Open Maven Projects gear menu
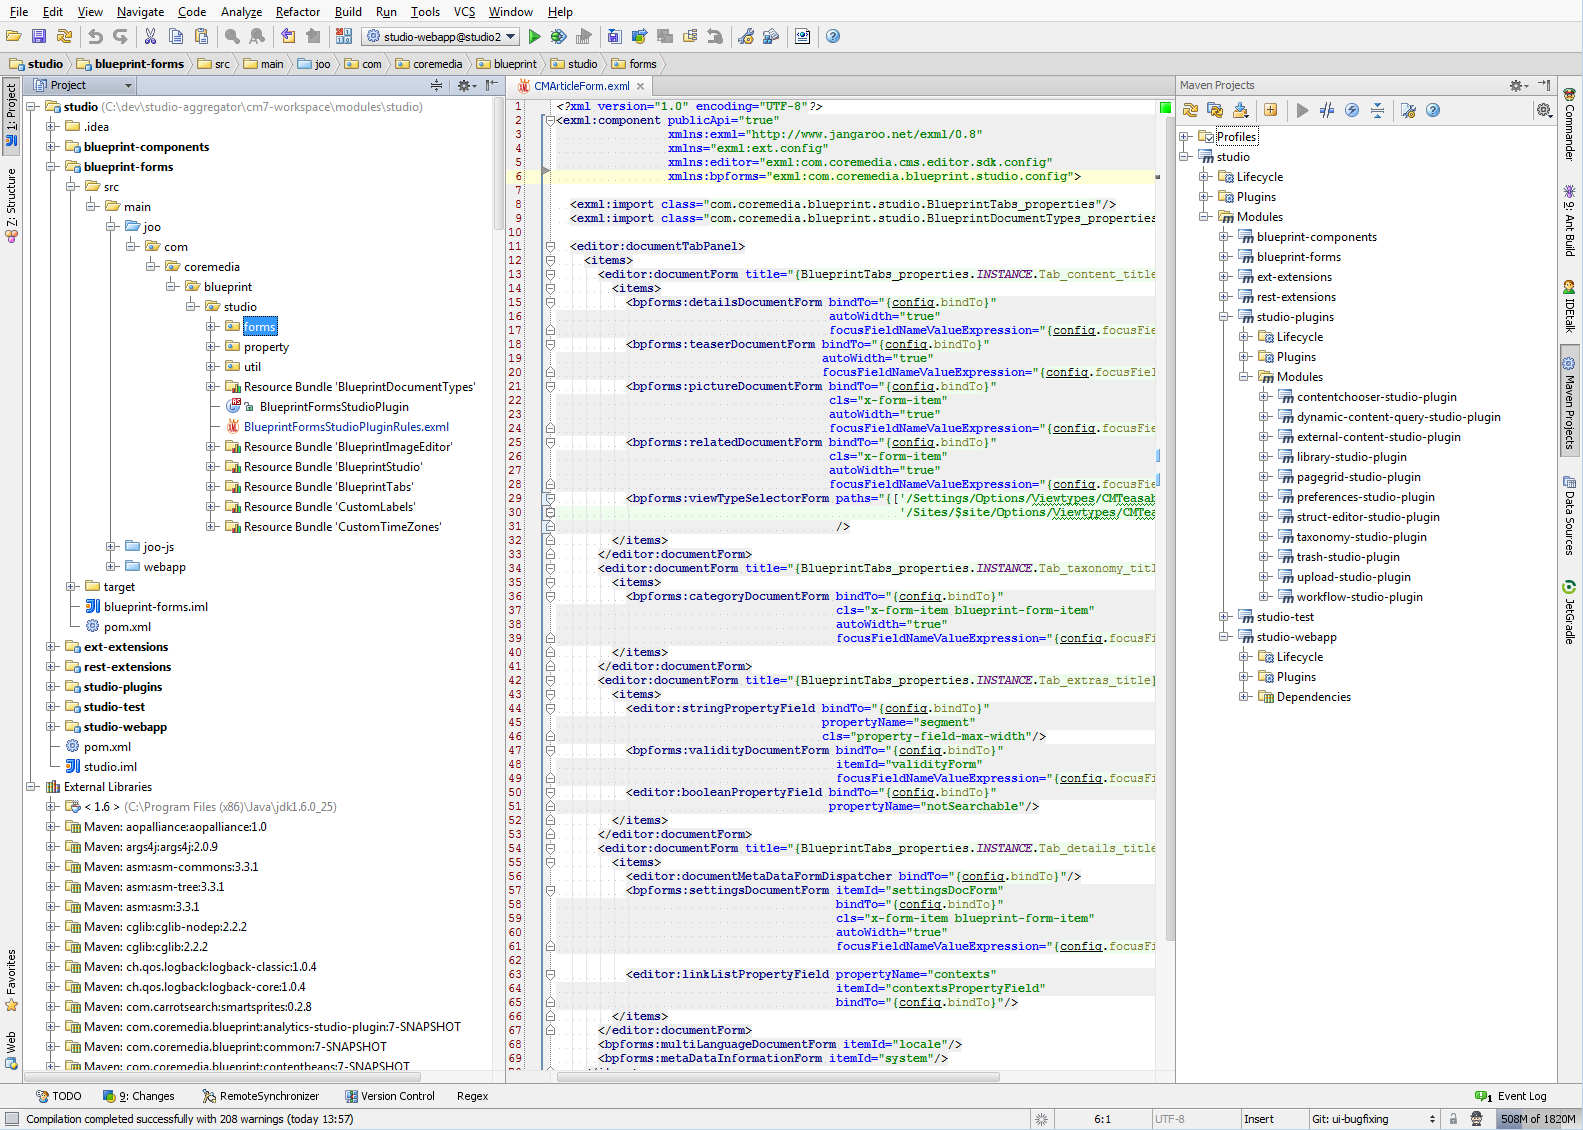1583x1130 pixels. [x=1518, y=86]
